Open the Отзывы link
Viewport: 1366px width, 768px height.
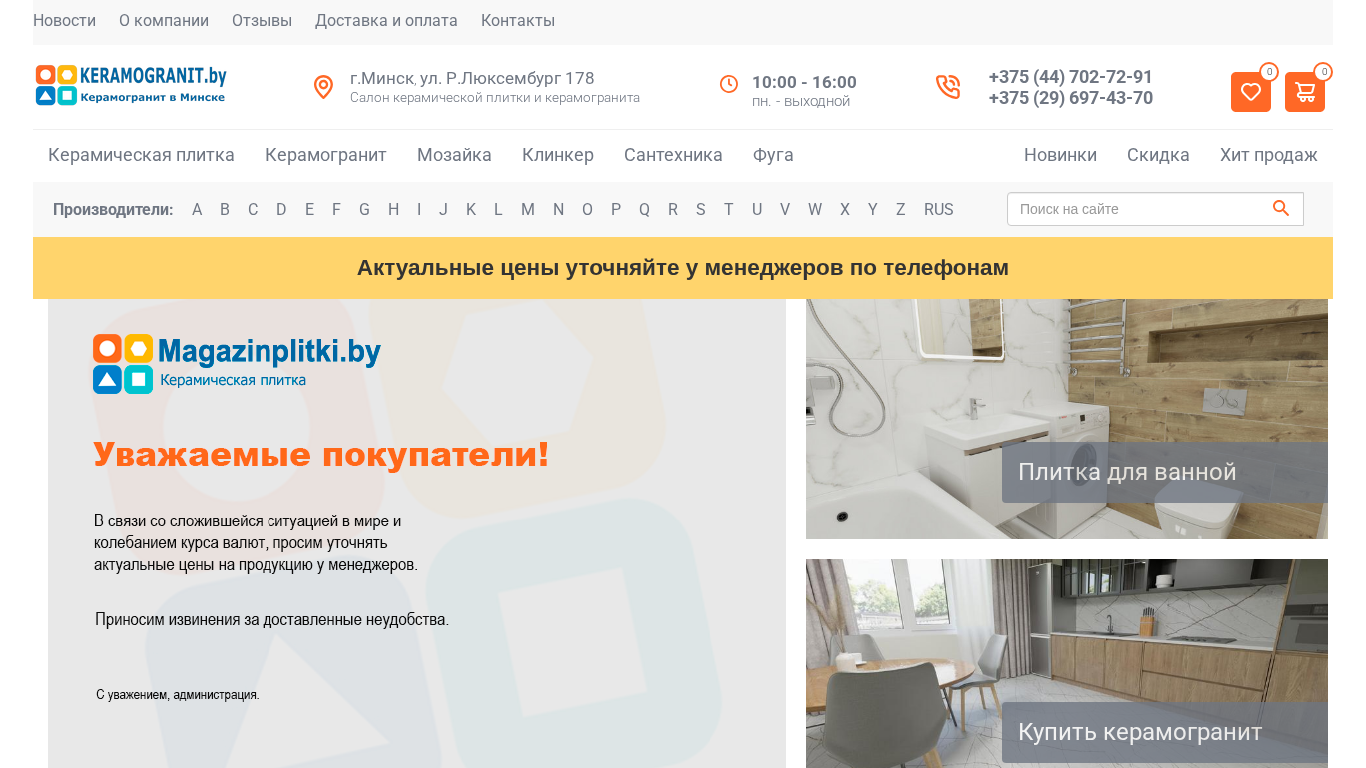click(262, 21)
